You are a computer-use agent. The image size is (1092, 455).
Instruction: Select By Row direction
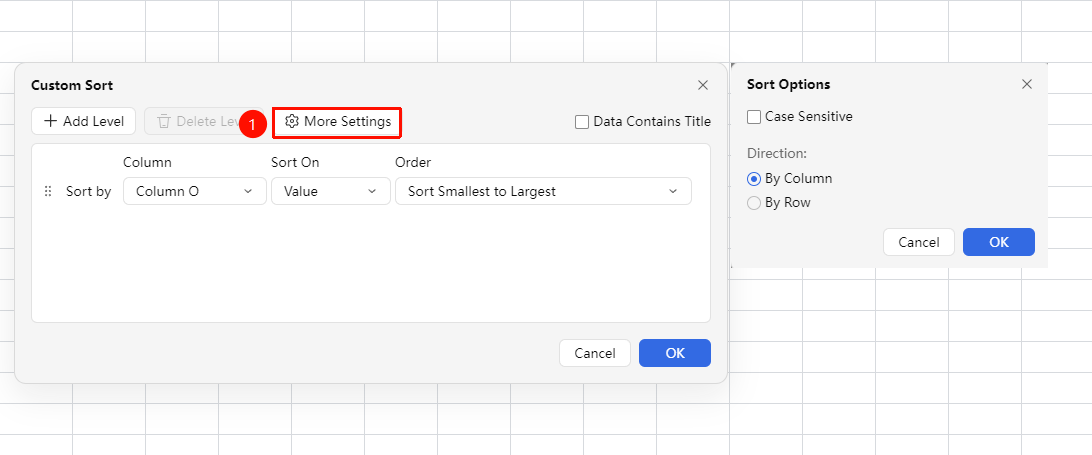754,203
